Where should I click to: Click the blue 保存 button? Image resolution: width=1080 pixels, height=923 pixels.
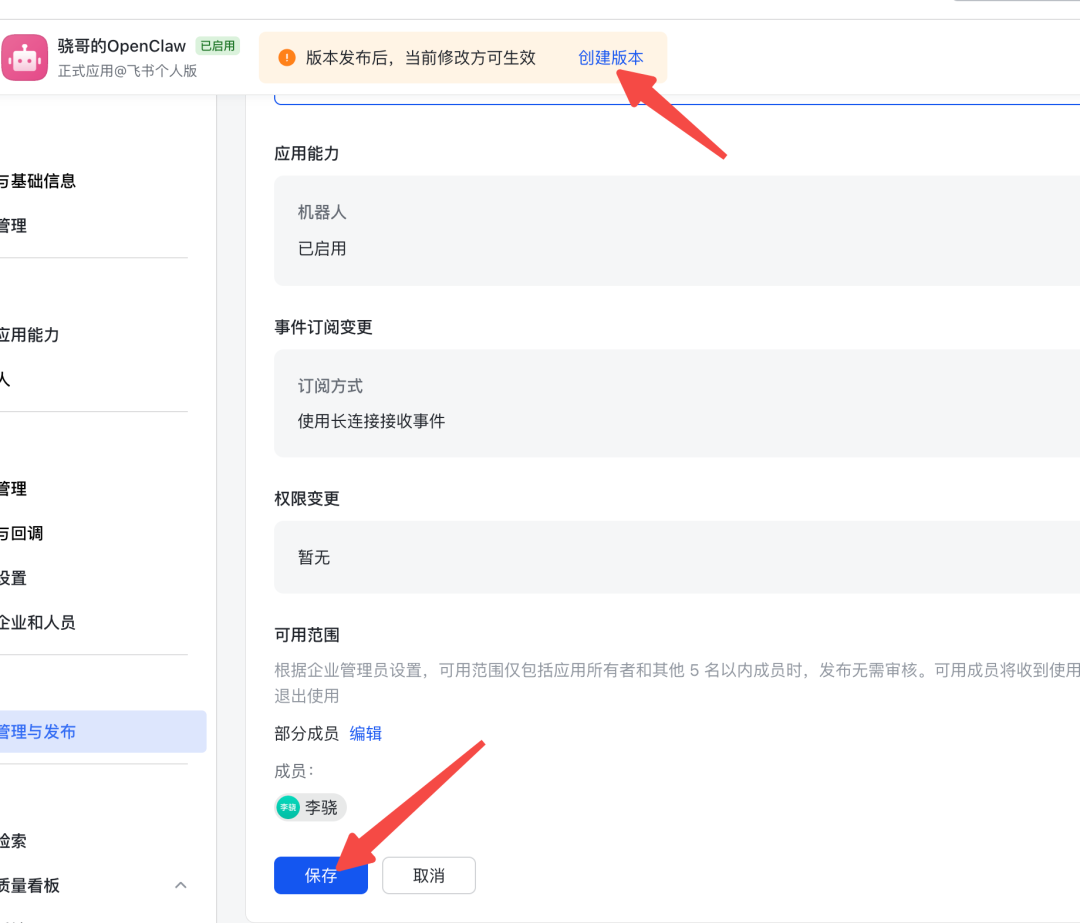click(x=320, y=875)
